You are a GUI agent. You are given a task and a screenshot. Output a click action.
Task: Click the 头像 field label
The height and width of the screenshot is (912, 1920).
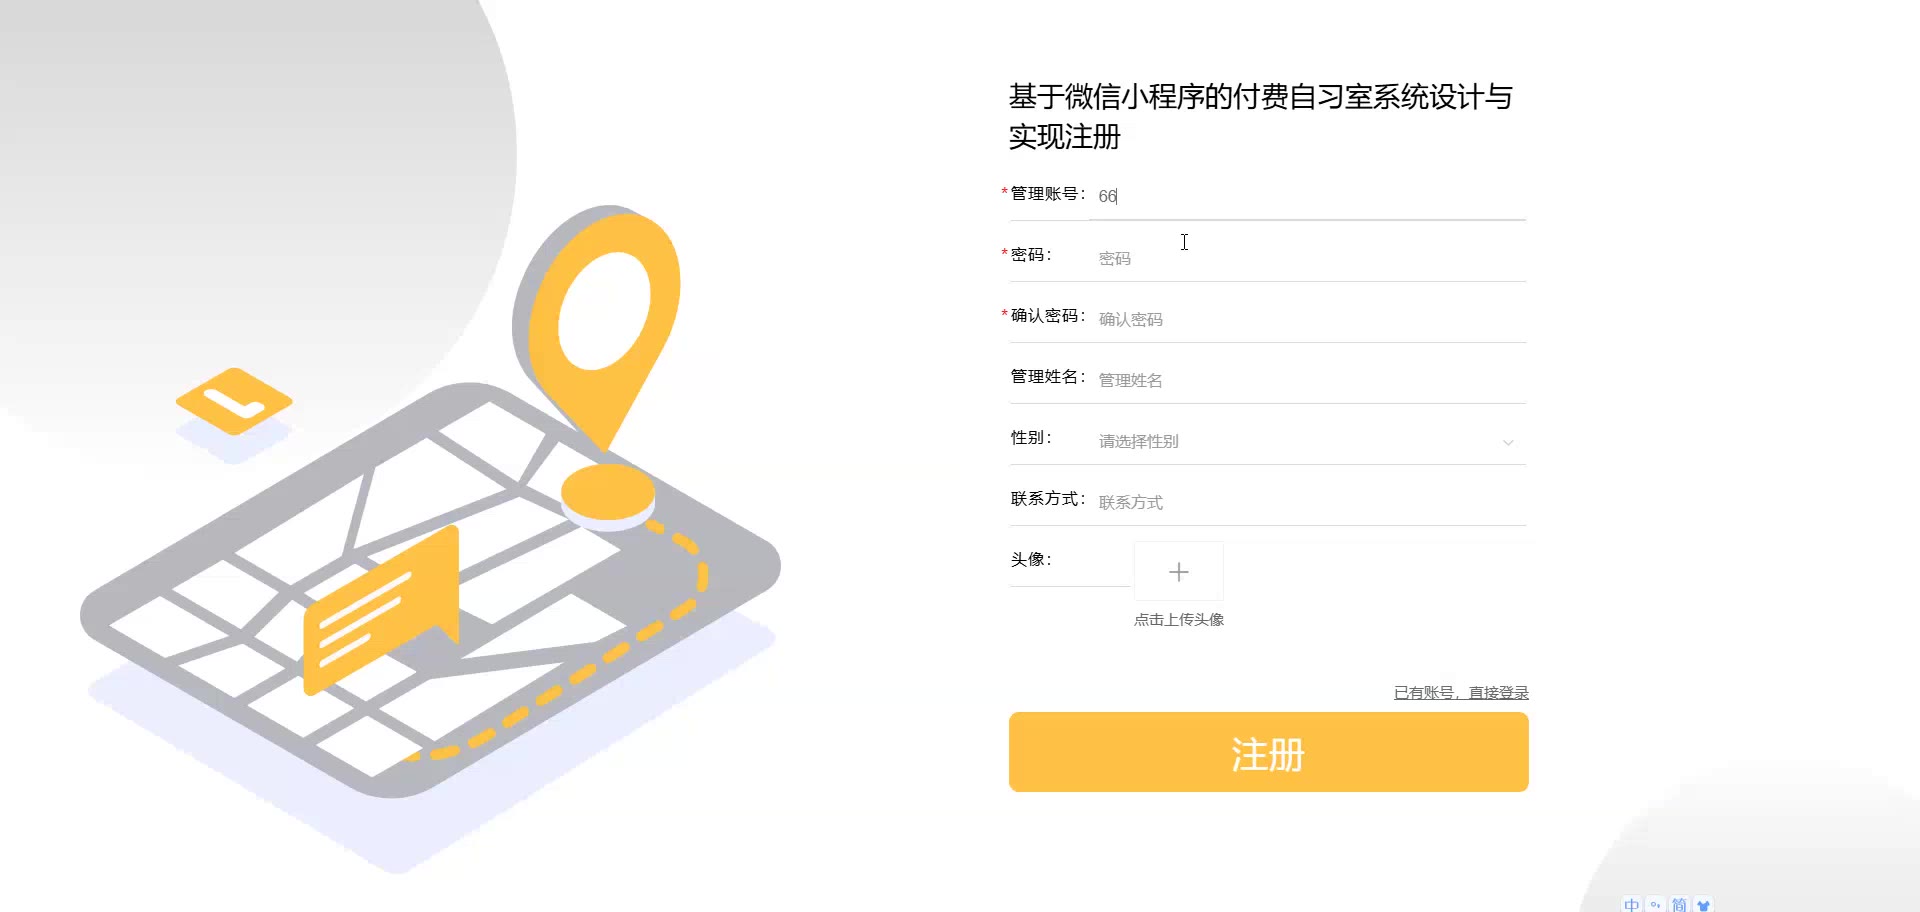point(1031,559)
